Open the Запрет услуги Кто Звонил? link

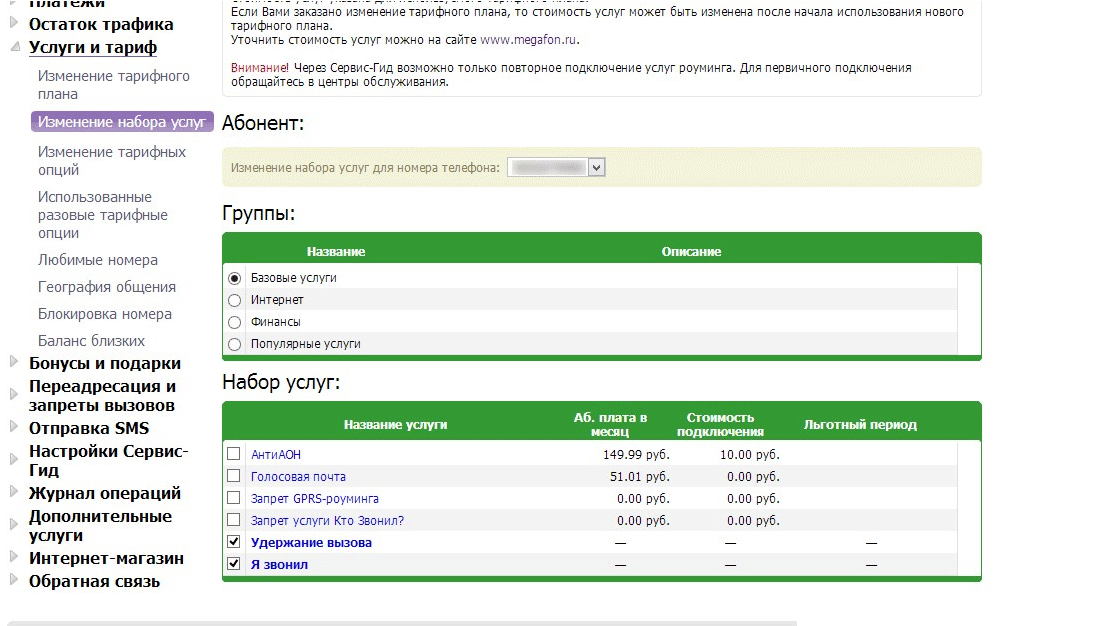[327, 520]
